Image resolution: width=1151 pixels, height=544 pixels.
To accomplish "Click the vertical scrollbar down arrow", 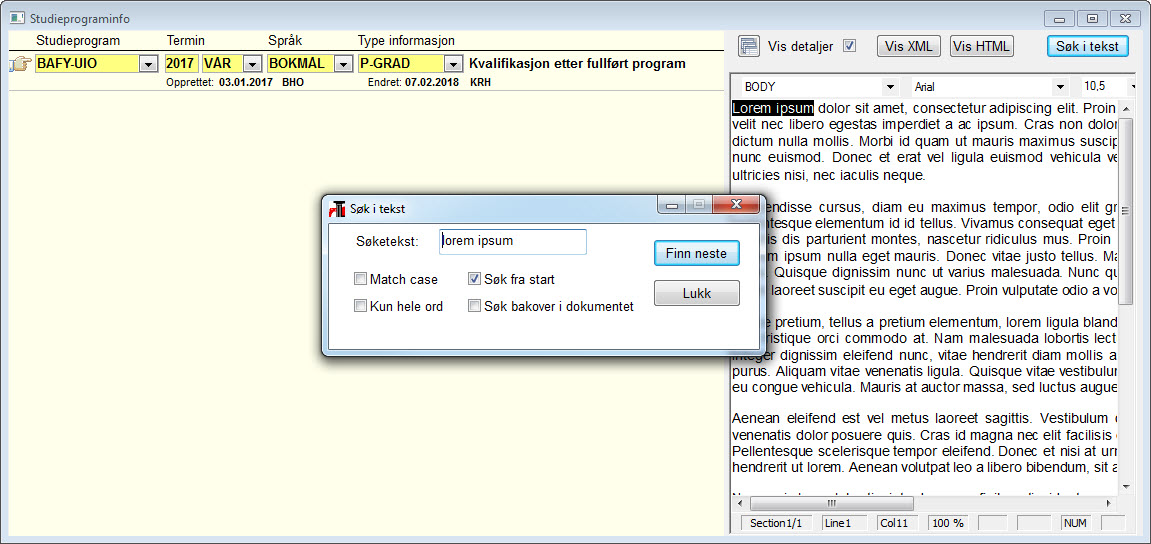I will tap(1125, 486).
